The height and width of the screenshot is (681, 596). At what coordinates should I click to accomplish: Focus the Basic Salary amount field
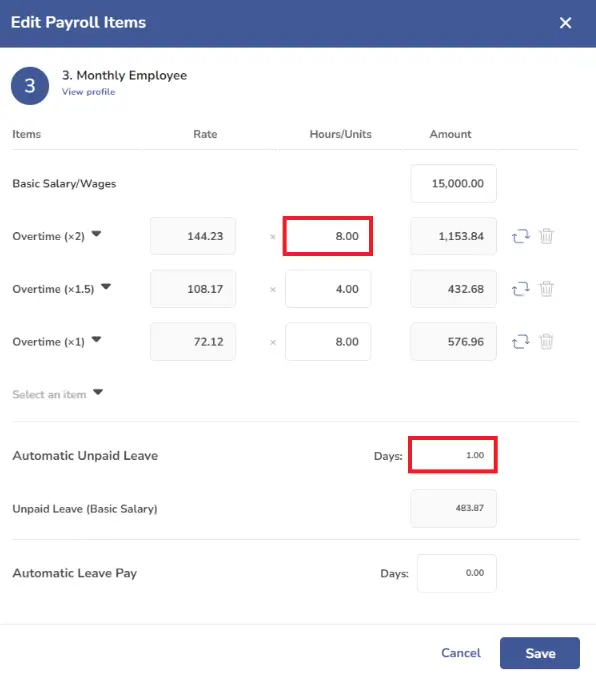[453, 183]
